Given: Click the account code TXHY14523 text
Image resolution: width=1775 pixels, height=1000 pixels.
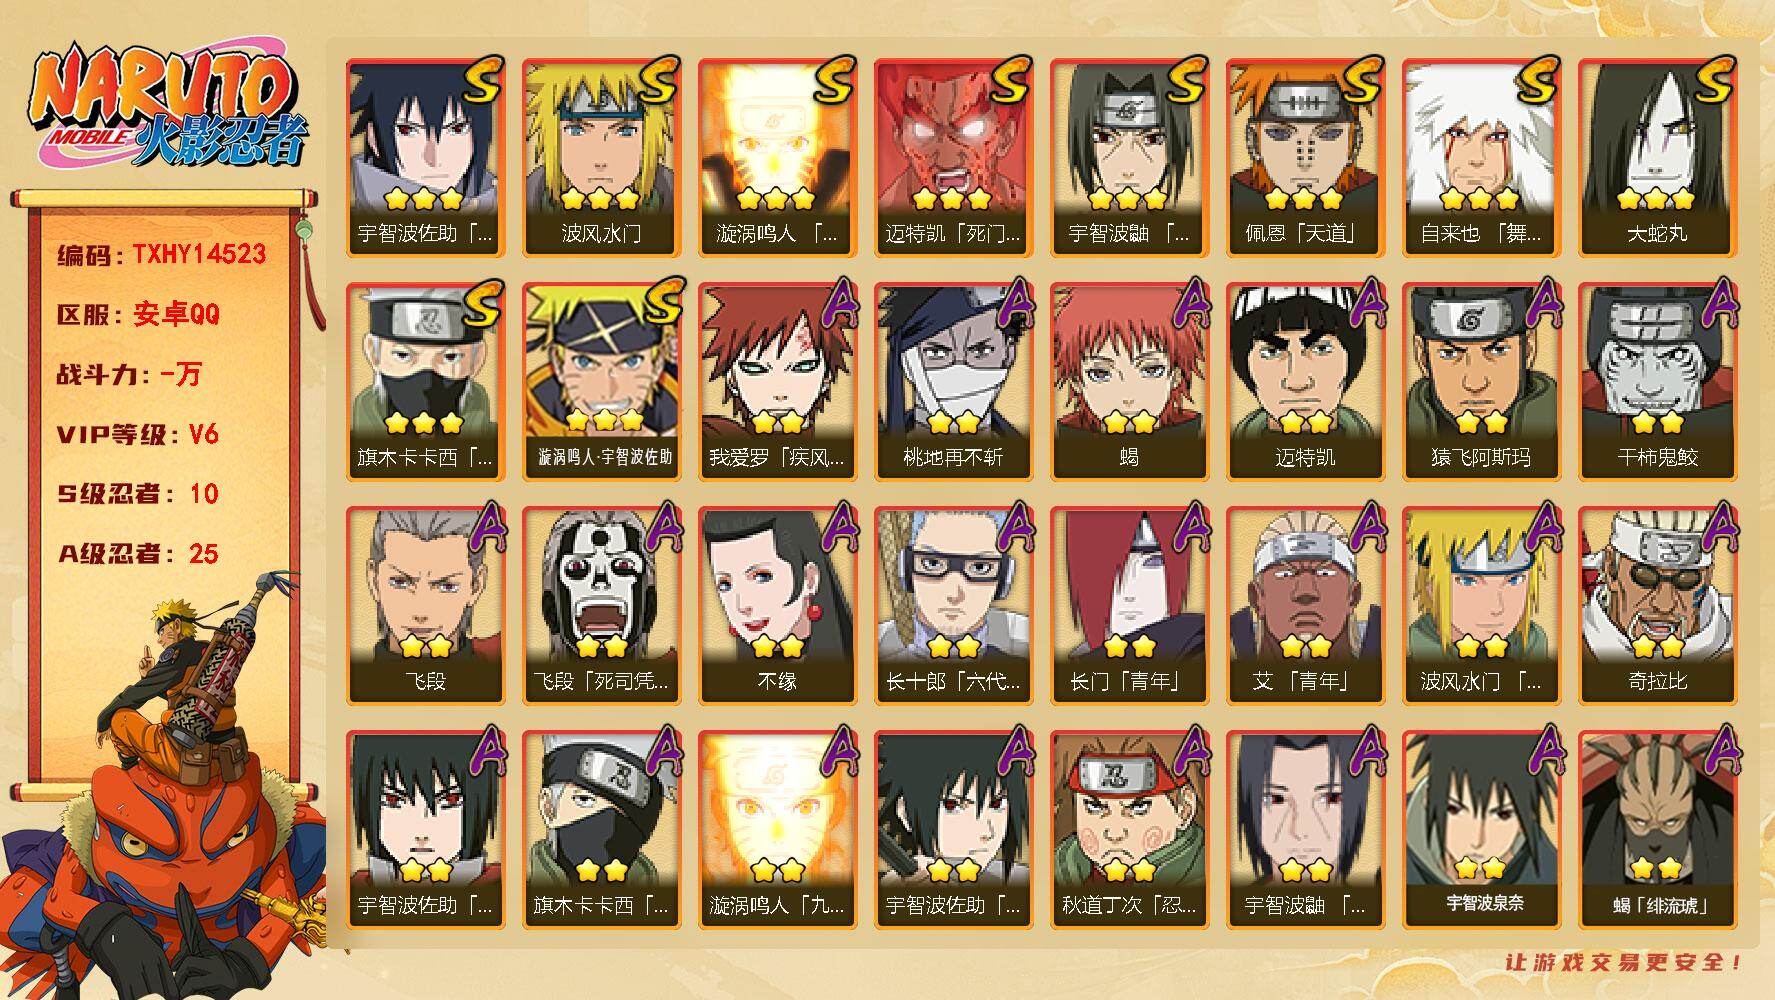Looking at the screenshot, I should click(x=199, y=254).
